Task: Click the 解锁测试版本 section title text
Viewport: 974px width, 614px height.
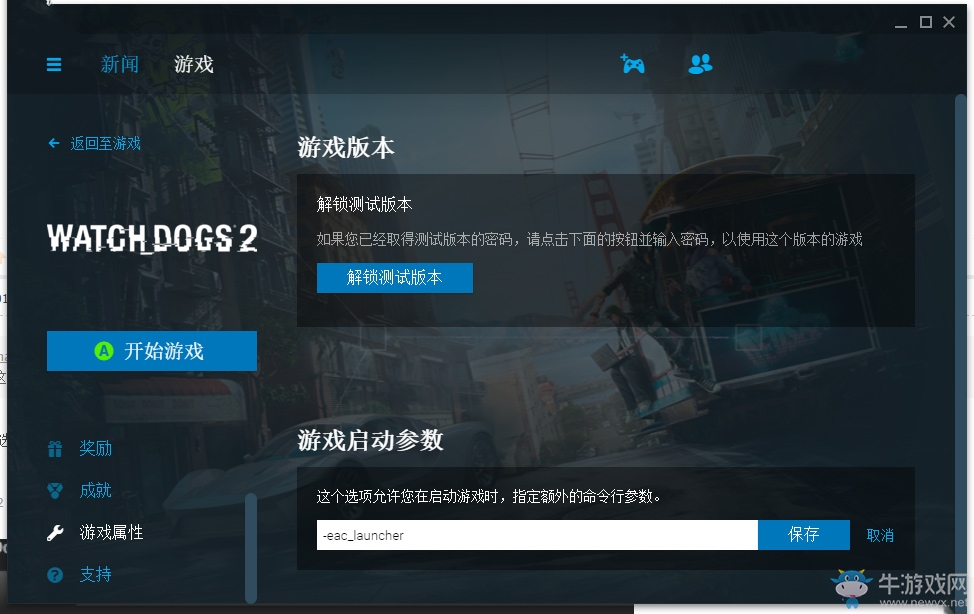Action: [364, 204]
